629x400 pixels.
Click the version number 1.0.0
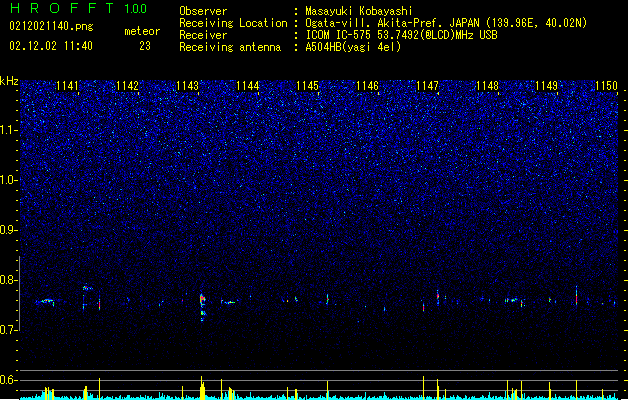pyautogui.click(x=135, y=9)
